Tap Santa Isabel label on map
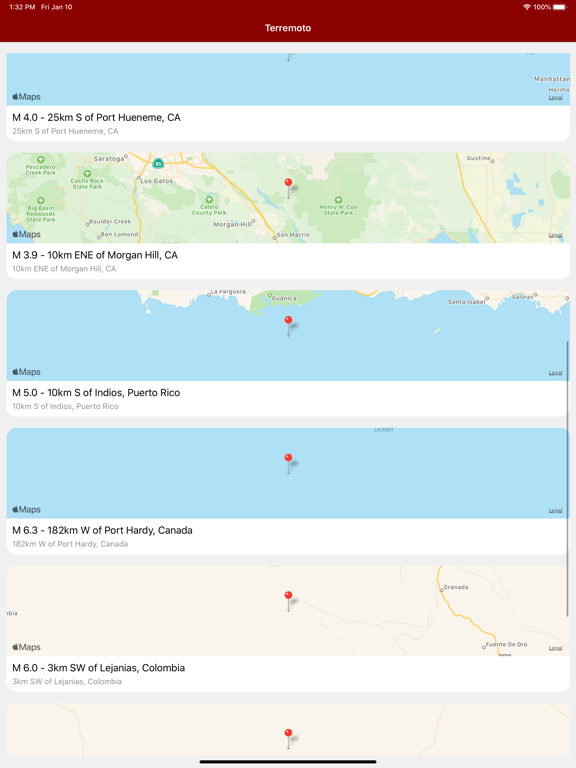This screenshot has width=576, height=768. [x=466, y=302]
